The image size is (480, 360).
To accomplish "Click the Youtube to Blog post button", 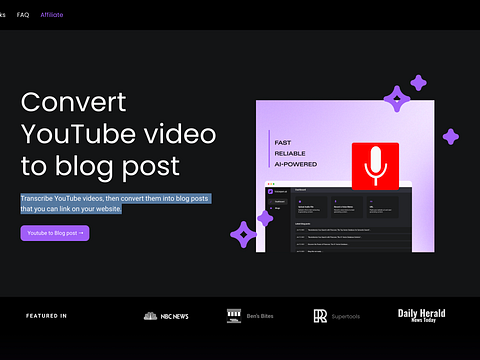I will coord(55,233).
